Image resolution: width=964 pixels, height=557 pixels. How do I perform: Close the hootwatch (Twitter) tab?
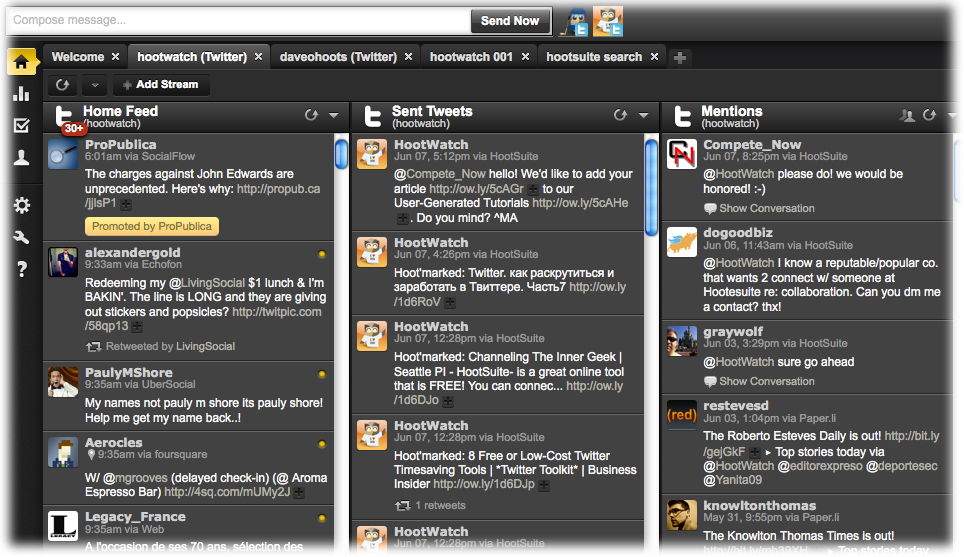258,57
